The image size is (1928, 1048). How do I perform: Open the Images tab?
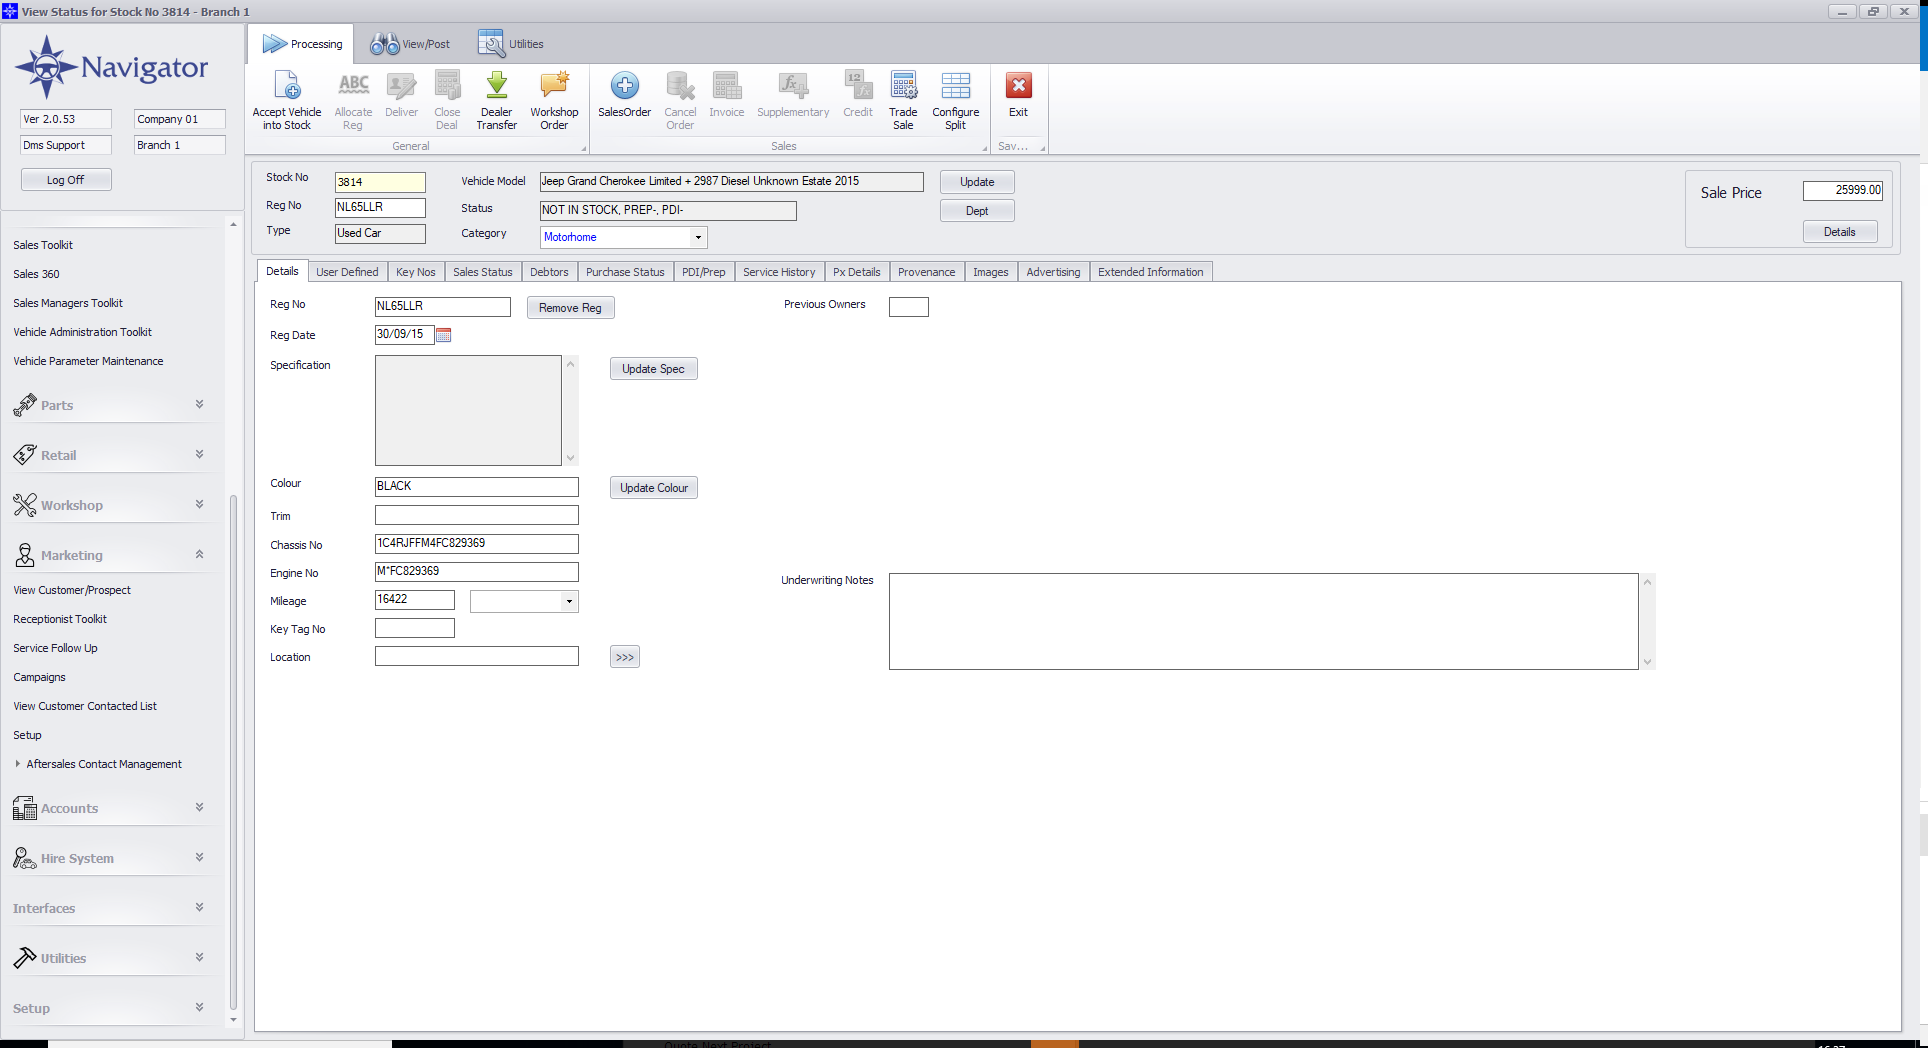(x=991, y=272)
